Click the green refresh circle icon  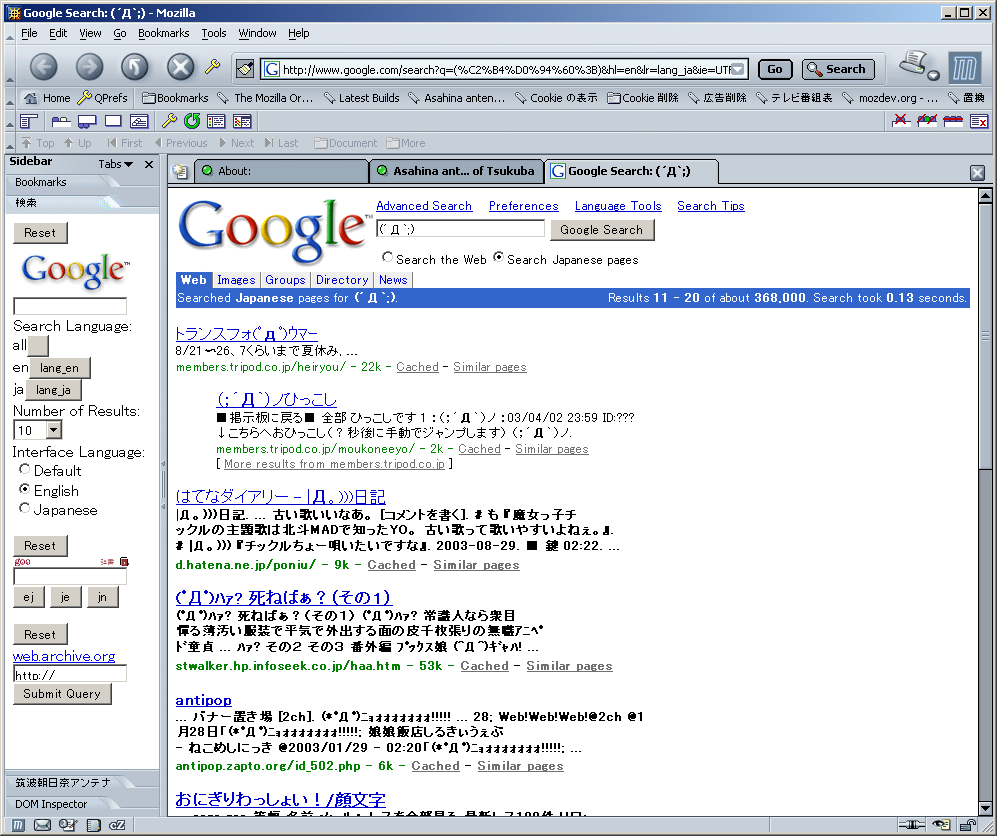(x=191, y=121)
